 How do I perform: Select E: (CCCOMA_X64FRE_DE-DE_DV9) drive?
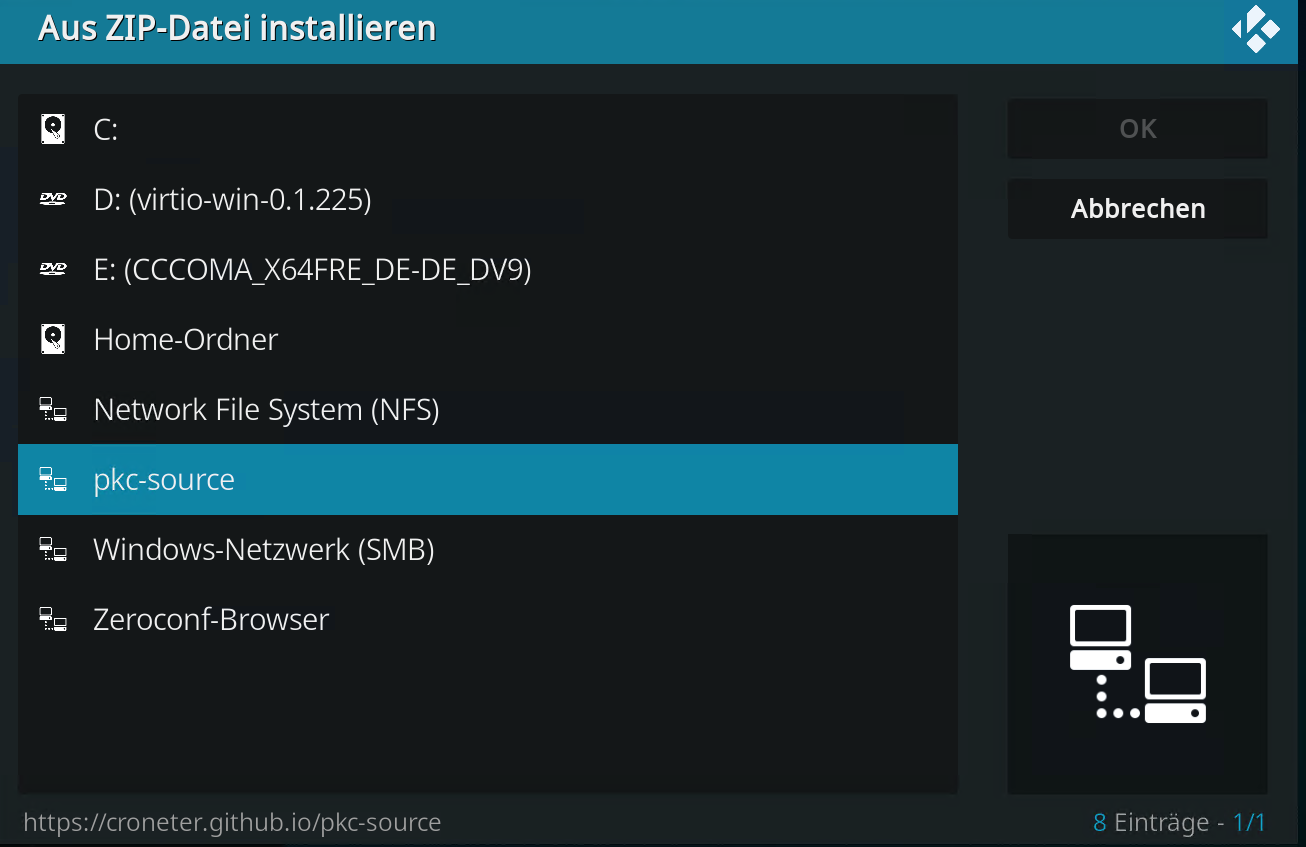tap(312, 270)
